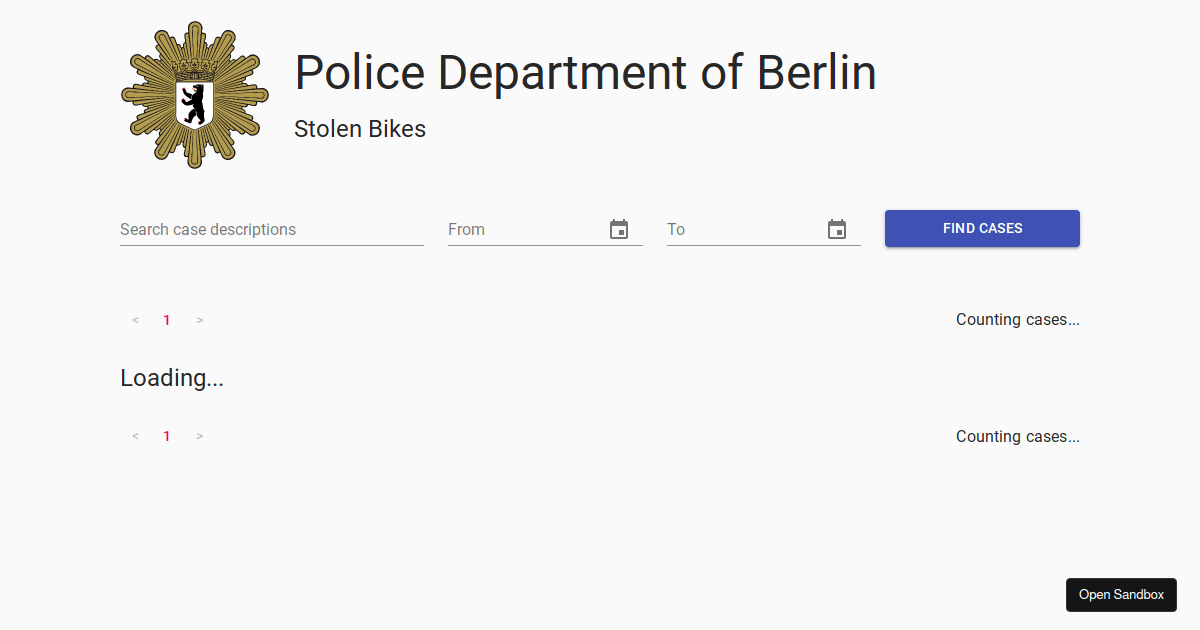The width and height of the screenshot is (1200, 630).
Task: Click the upper Counting cases... label
Action: point(1017,320)
